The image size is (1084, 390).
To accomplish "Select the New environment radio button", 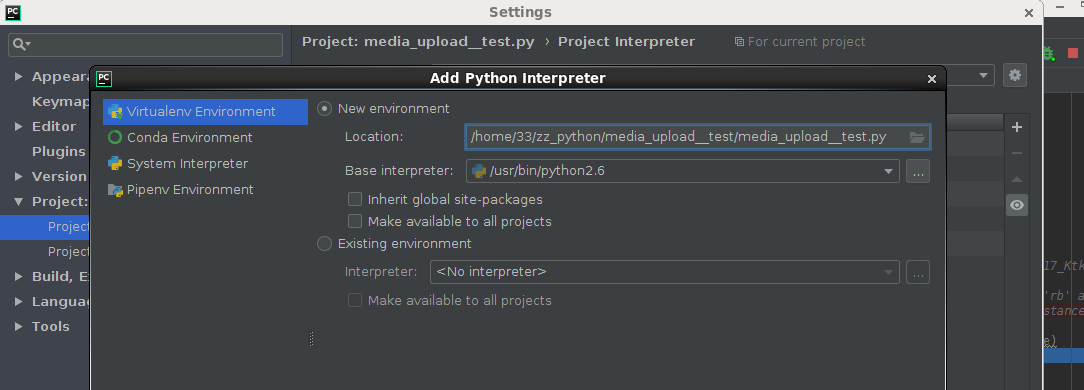I will point(324,109).
